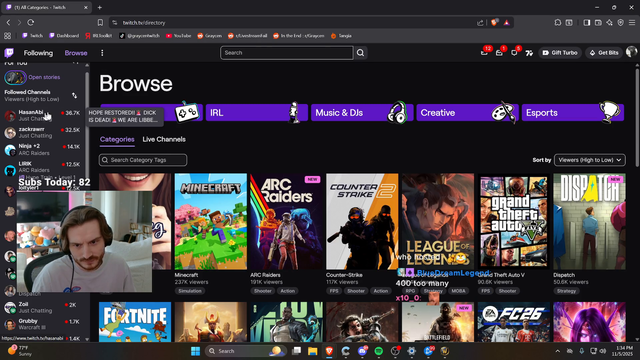Open the user profile avatar menu
This screenshot has width=640, height=360.
point(631,52)
